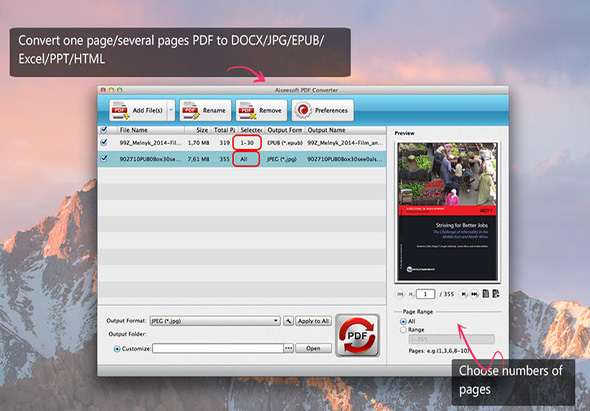The image size is (590, 411).
Task: Toggle the select-all checkbox in table header
Action: 104,130
